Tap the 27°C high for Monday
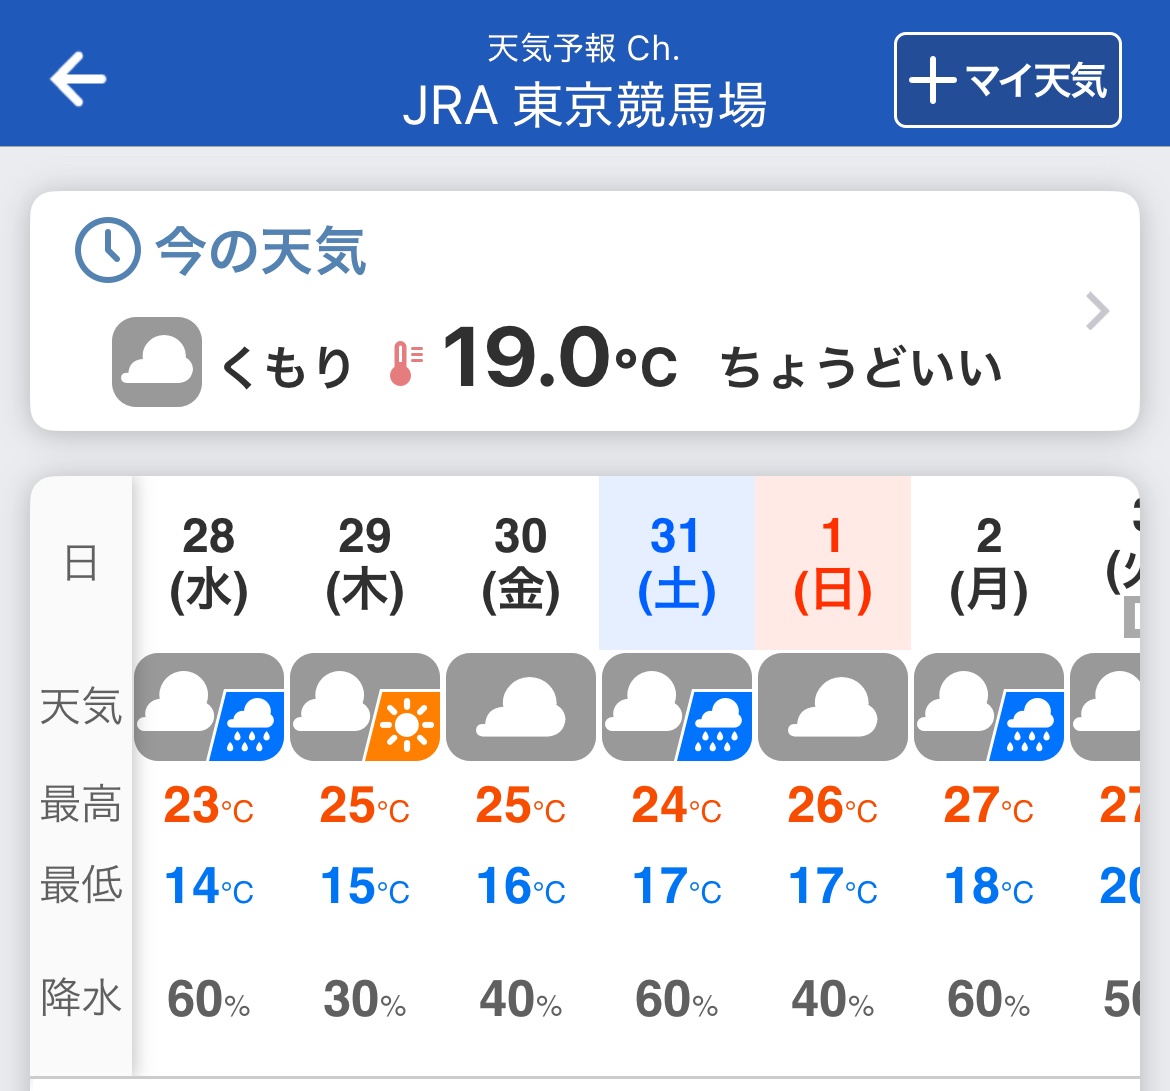 (x=989, y=806)
